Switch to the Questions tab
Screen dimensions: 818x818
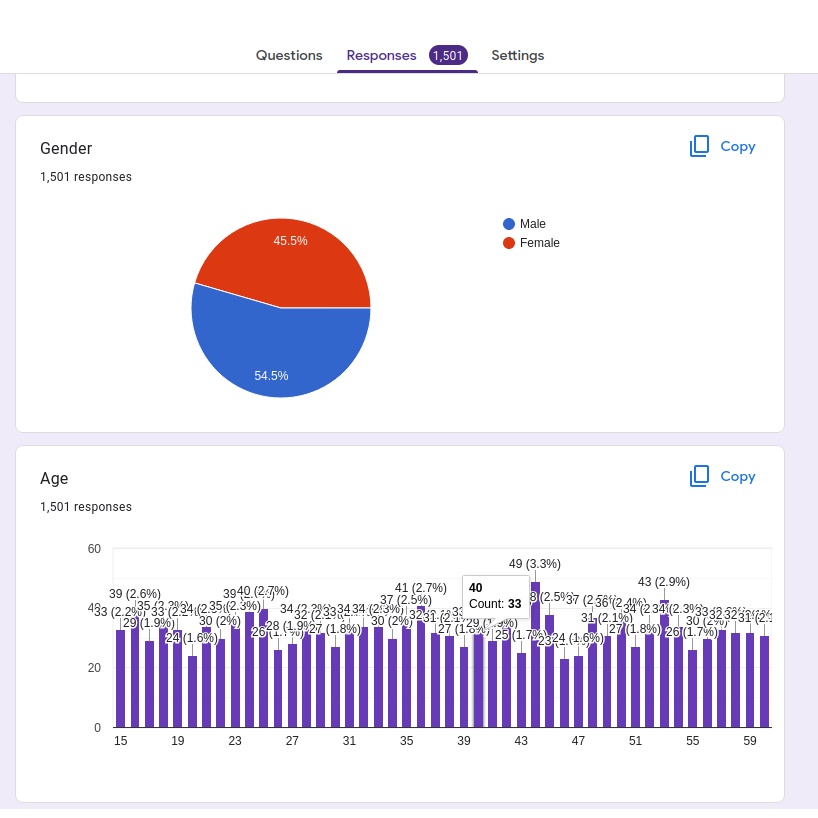pos(289,55)
